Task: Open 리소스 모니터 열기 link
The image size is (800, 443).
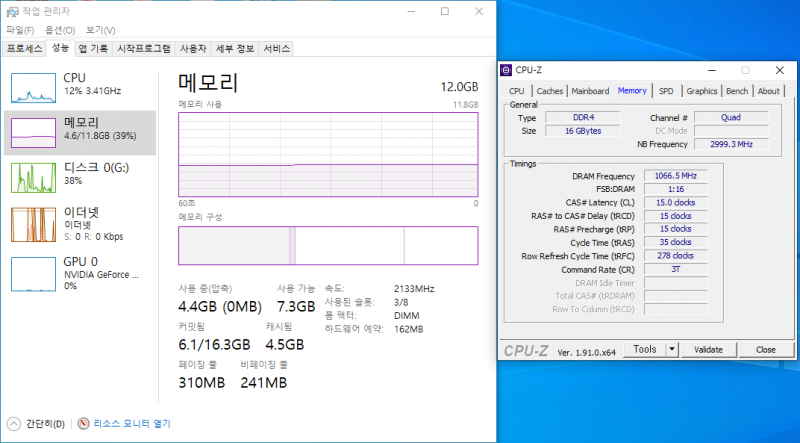Action: point(132,424)
